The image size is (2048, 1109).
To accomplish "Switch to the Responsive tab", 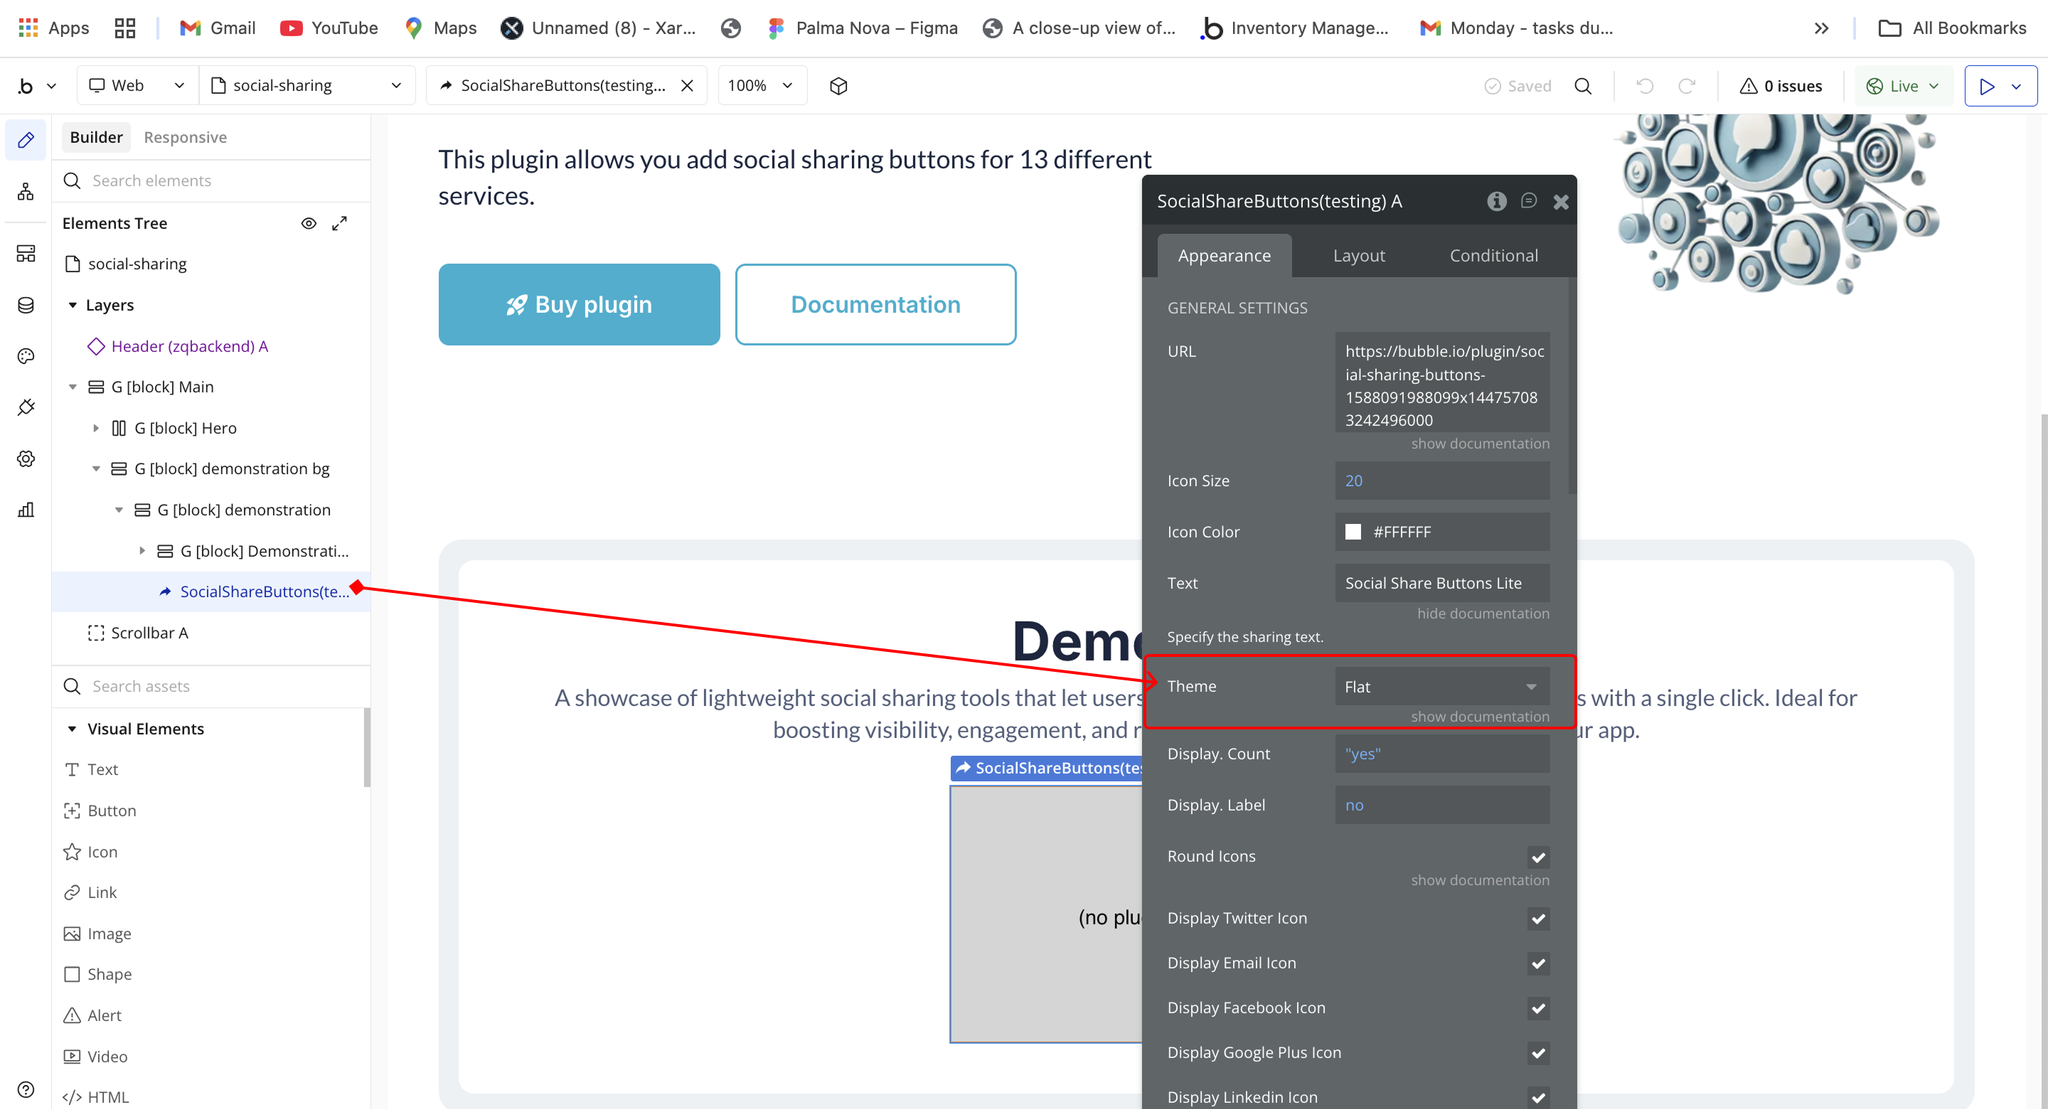I will [x=185, y=137].
